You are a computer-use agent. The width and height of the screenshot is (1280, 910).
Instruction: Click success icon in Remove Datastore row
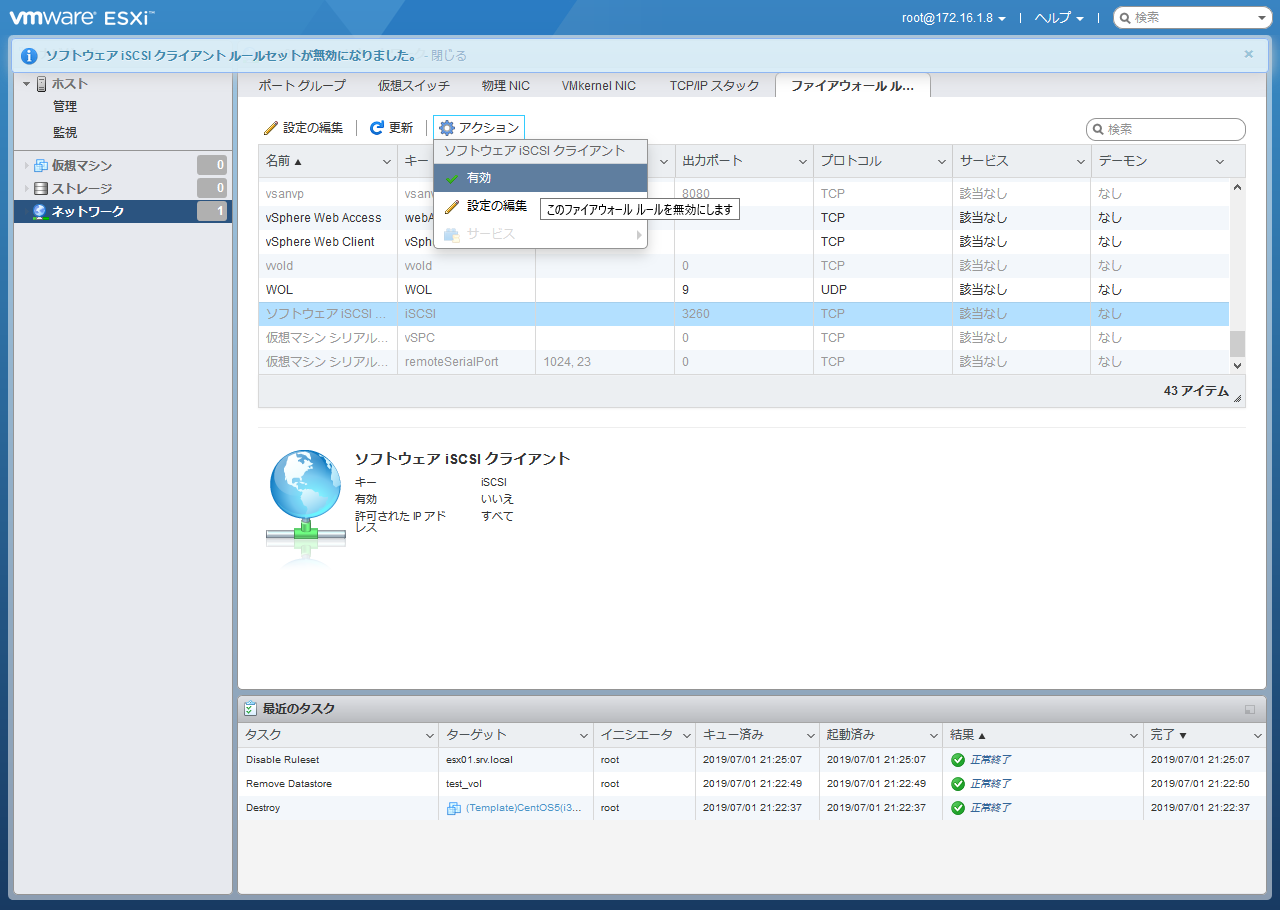pos(958,784)
